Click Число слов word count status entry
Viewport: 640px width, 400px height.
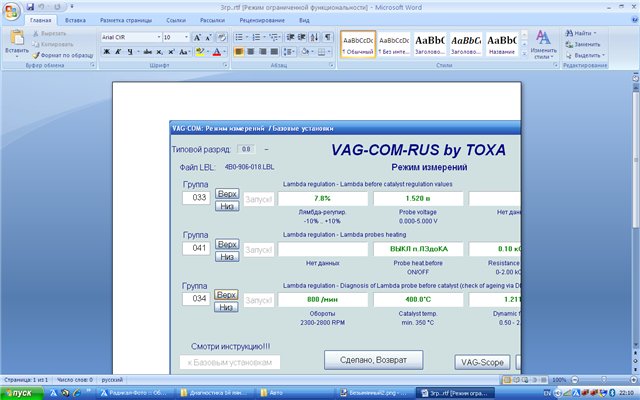75,380
